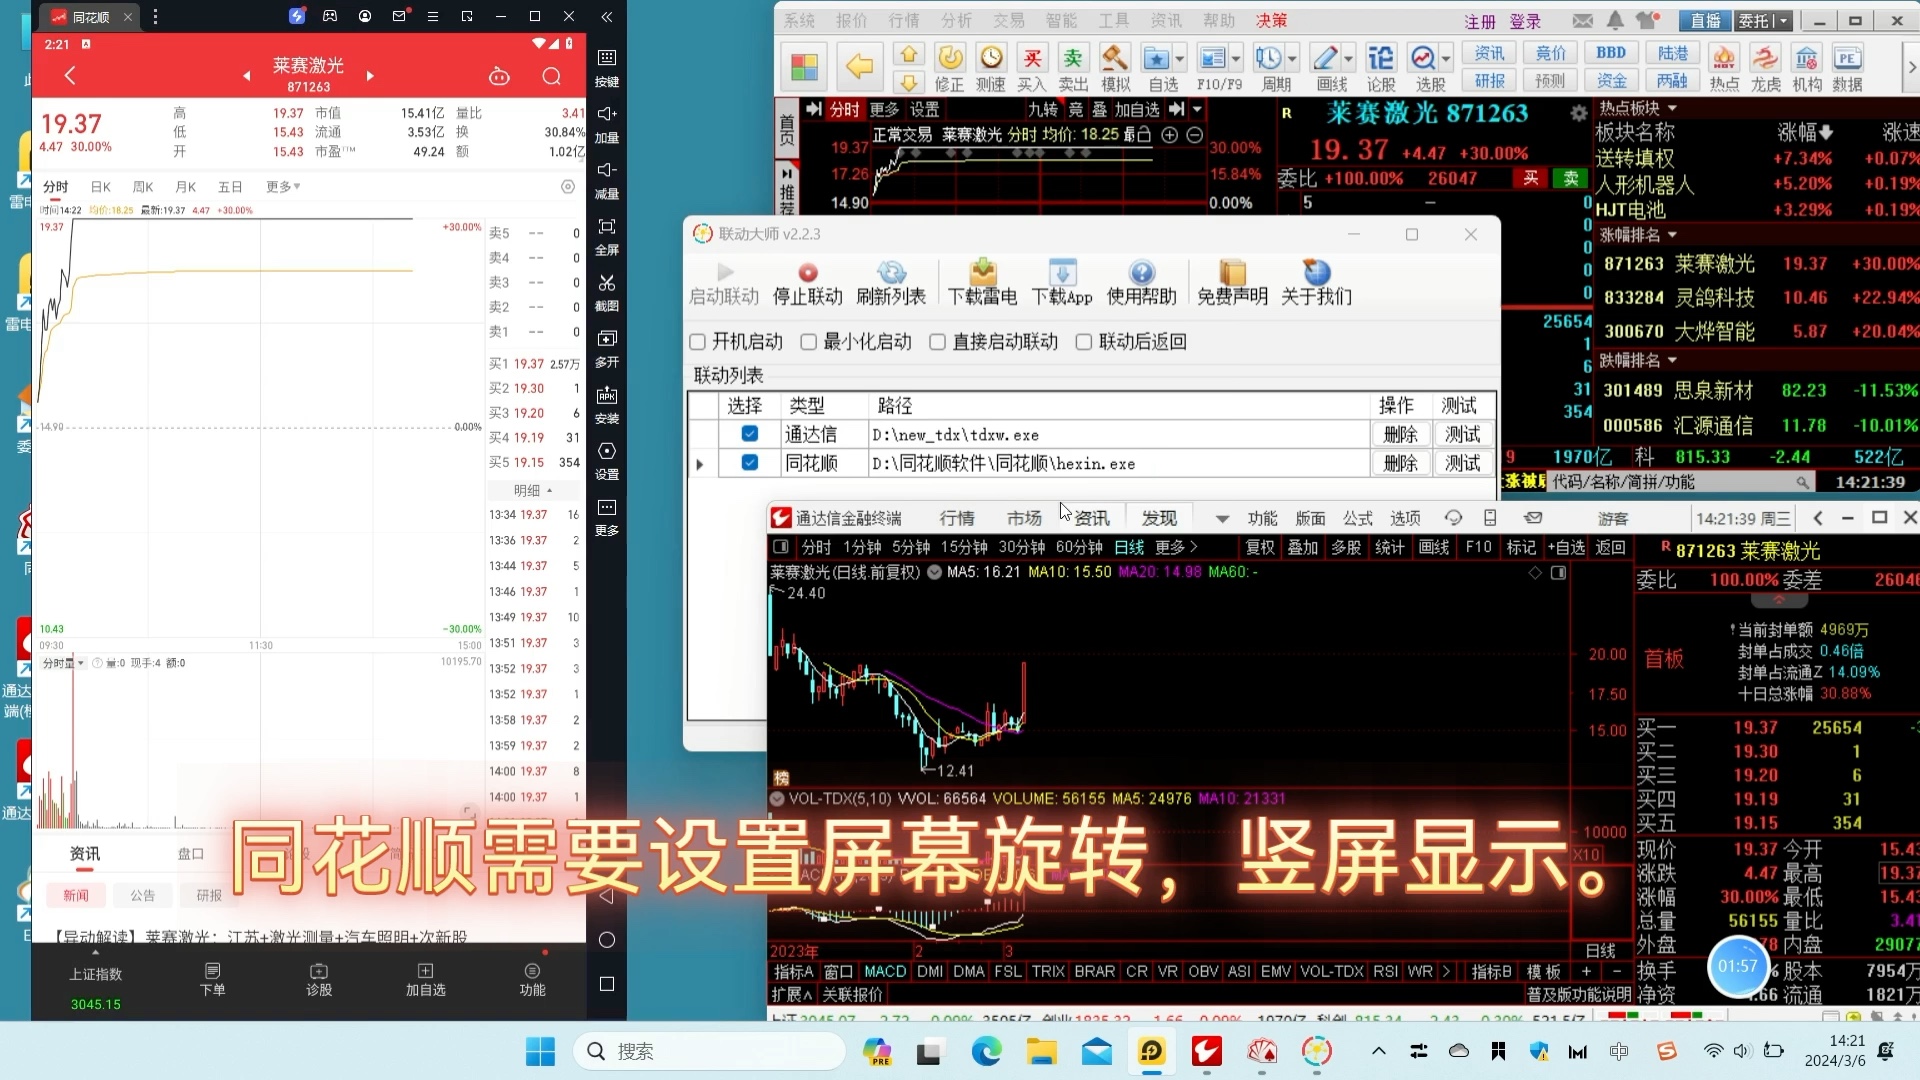Click the 停止联动 stop icon
The width and height of the screenshot is (1920, 1080).
click(x=808, y=273)
